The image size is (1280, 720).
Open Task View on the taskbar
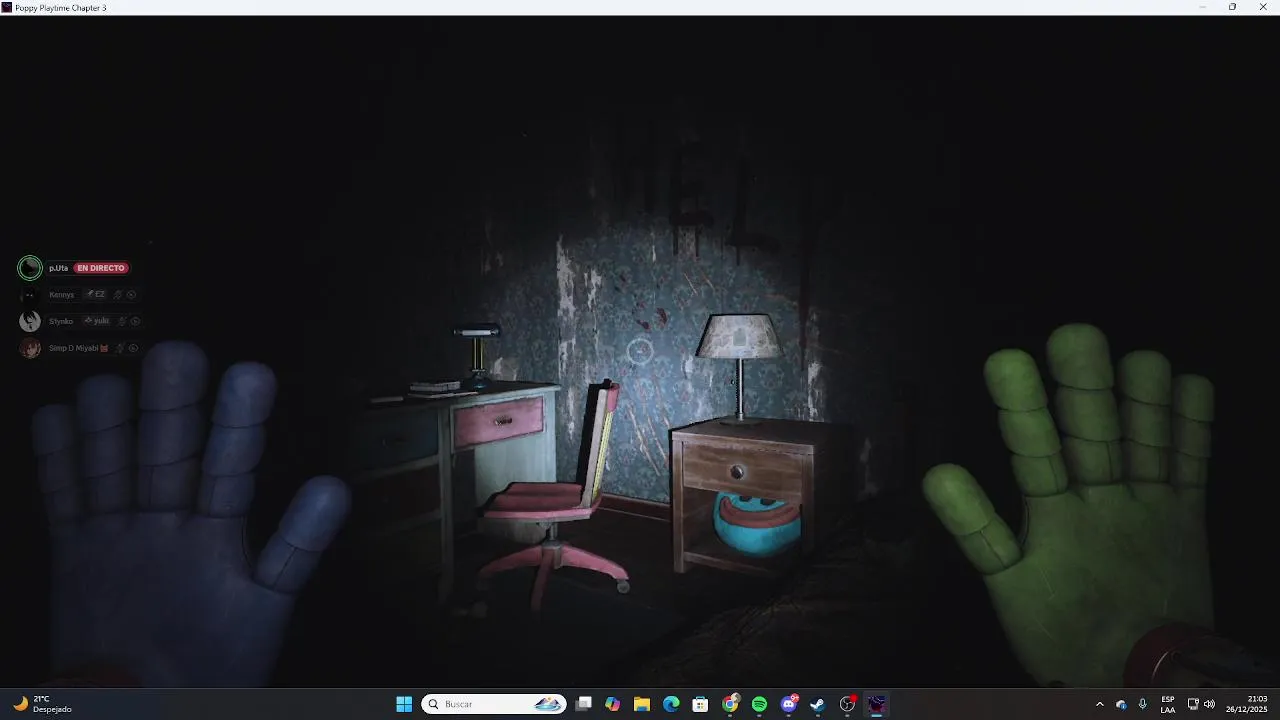coord(584,704)
